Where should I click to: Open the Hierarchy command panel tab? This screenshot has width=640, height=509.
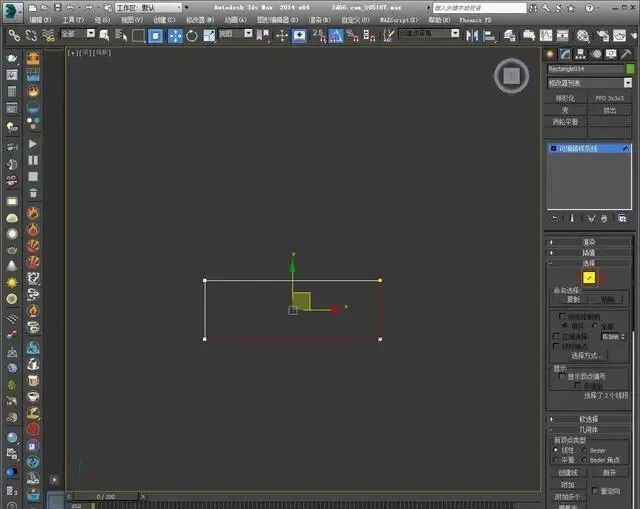coord(580,54)
